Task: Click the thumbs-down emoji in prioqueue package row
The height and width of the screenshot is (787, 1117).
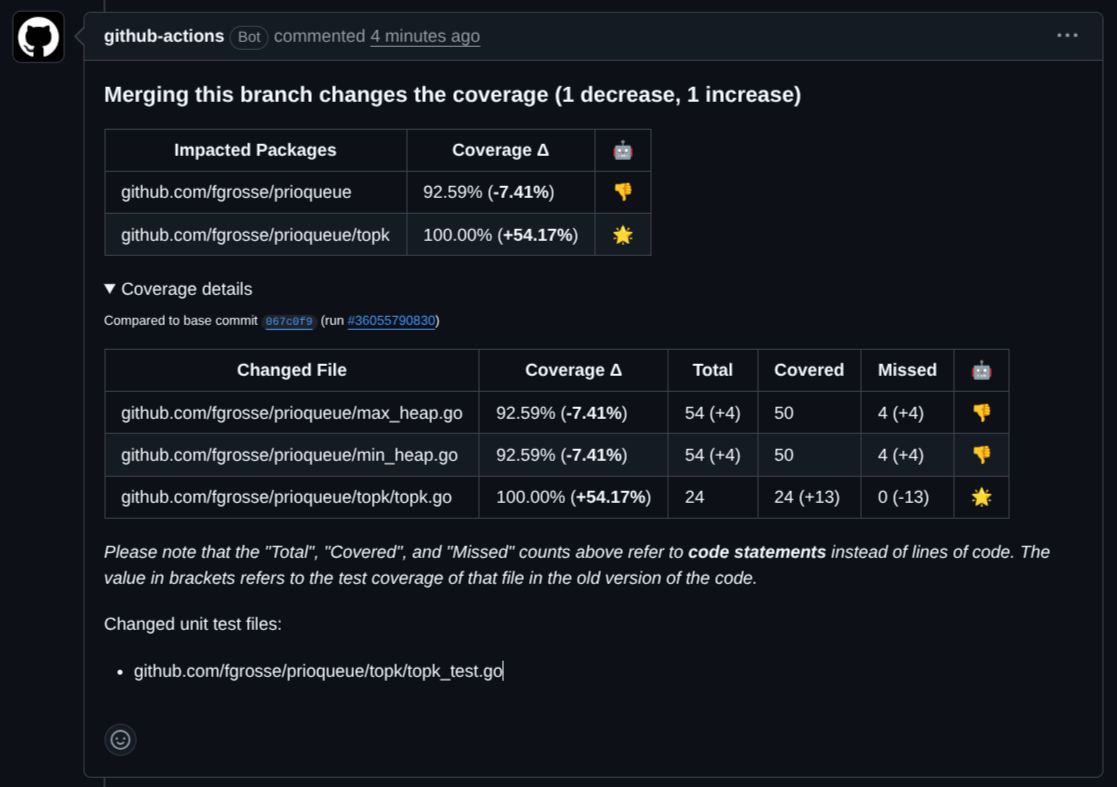Action: (623, 192)
